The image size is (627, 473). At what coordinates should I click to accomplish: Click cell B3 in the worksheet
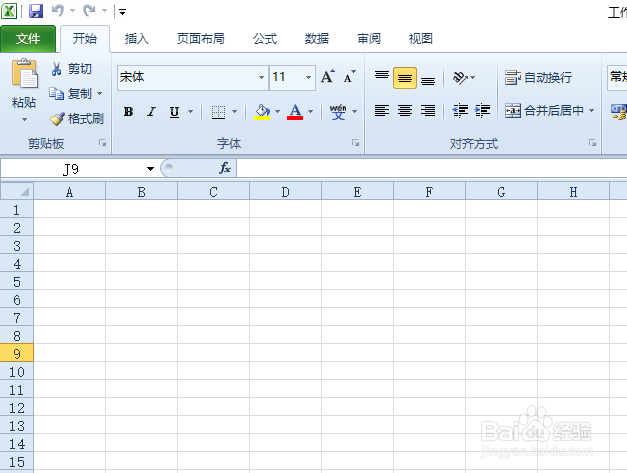[141, 245]
